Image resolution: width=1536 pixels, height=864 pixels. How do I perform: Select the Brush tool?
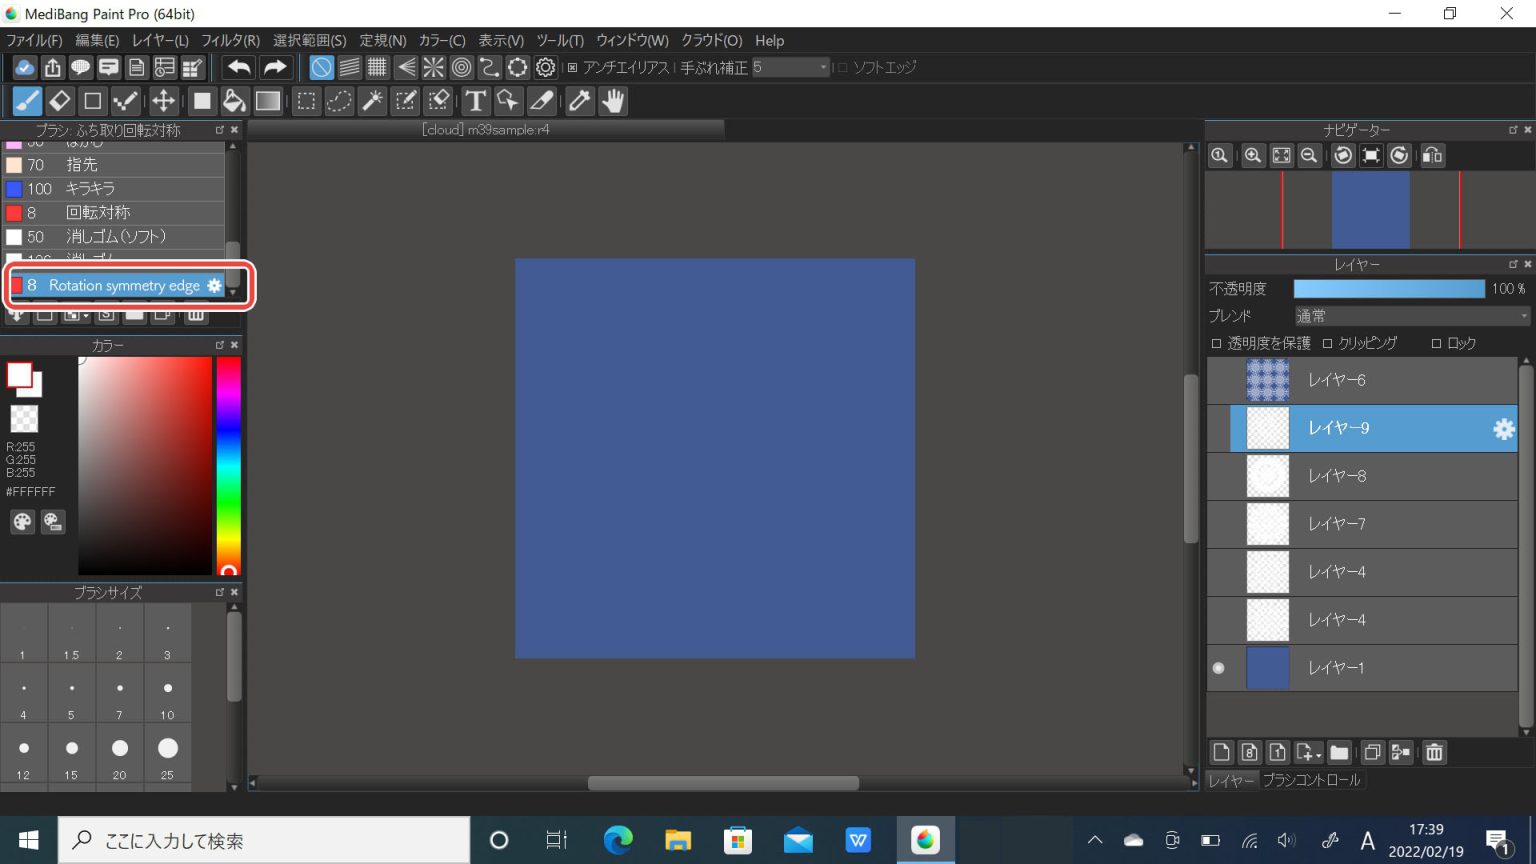pos(27,101)
